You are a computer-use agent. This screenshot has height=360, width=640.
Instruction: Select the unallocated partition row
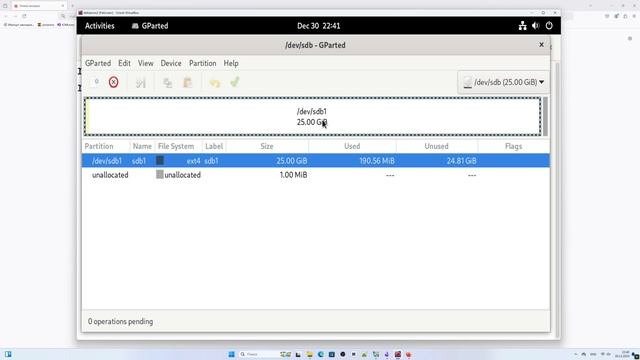[x=316, y=175]
